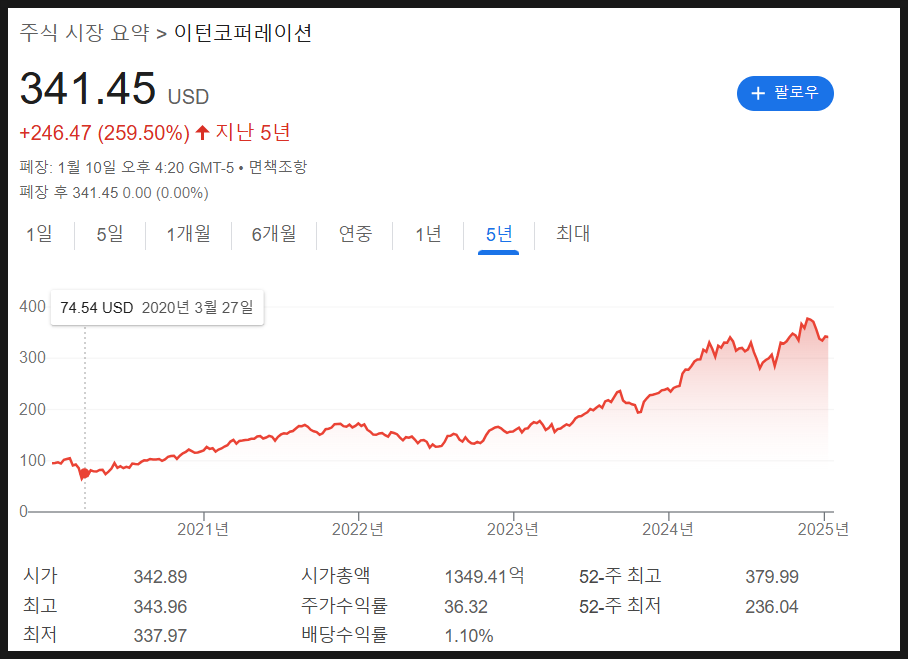Click the red data point on the chart

85,474
